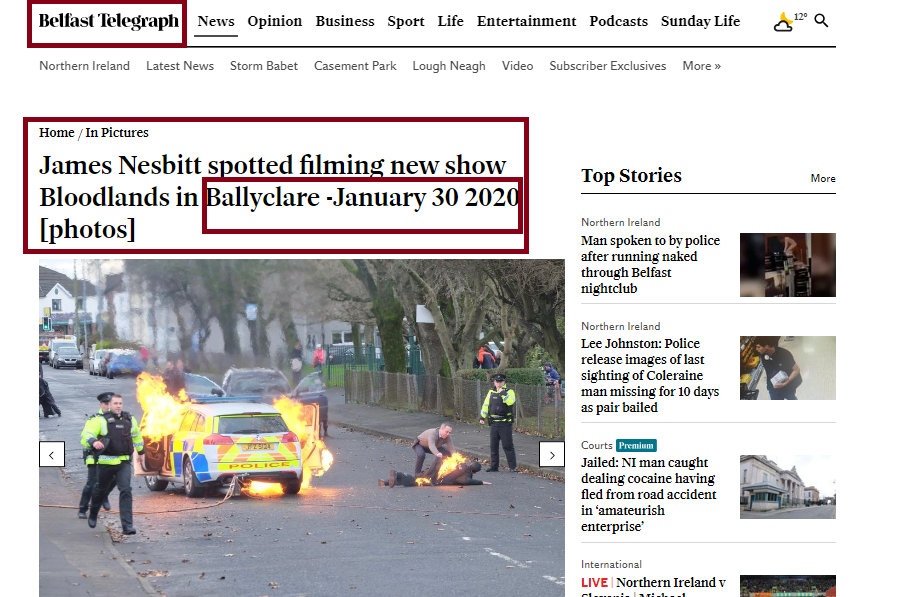Expand the More » sub-navigation
The width and height of the screenshot is (906, 597).
(701, 66)
